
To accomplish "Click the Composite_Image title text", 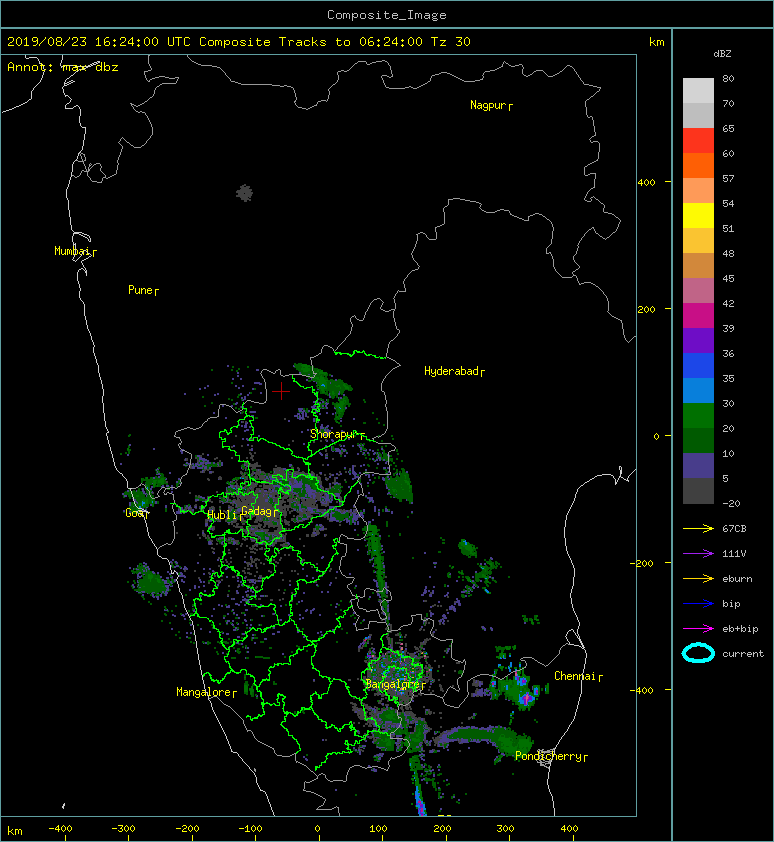I will pyautogui.click(x=387, y=15).
